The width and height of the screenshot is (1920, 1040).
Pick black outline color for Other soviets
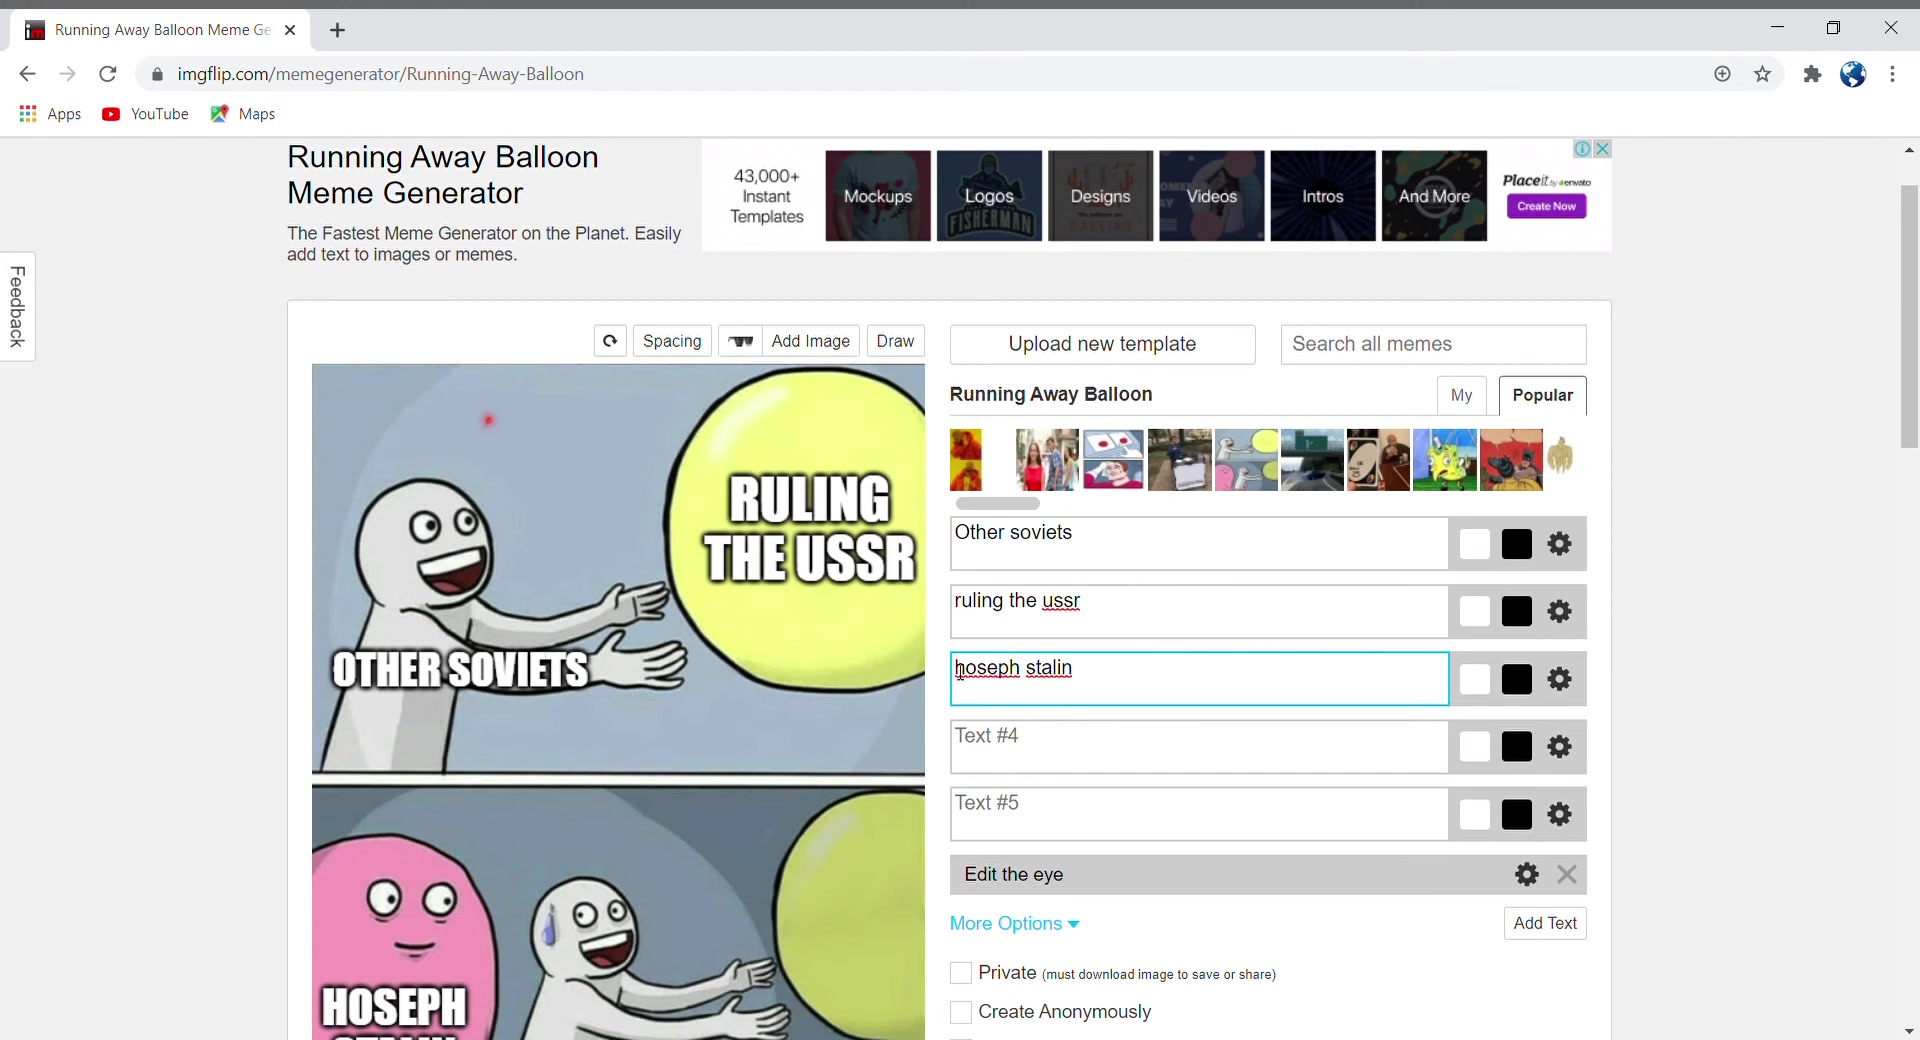point(1517,544)
